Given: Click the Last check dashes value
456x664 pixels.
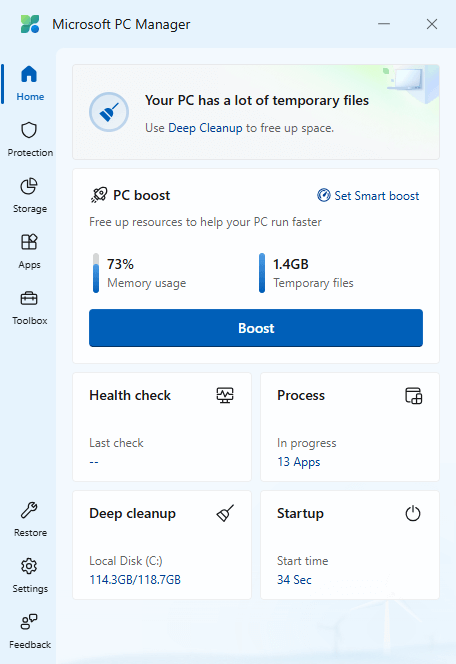Looking at the screenshot, I should [94, 462].
